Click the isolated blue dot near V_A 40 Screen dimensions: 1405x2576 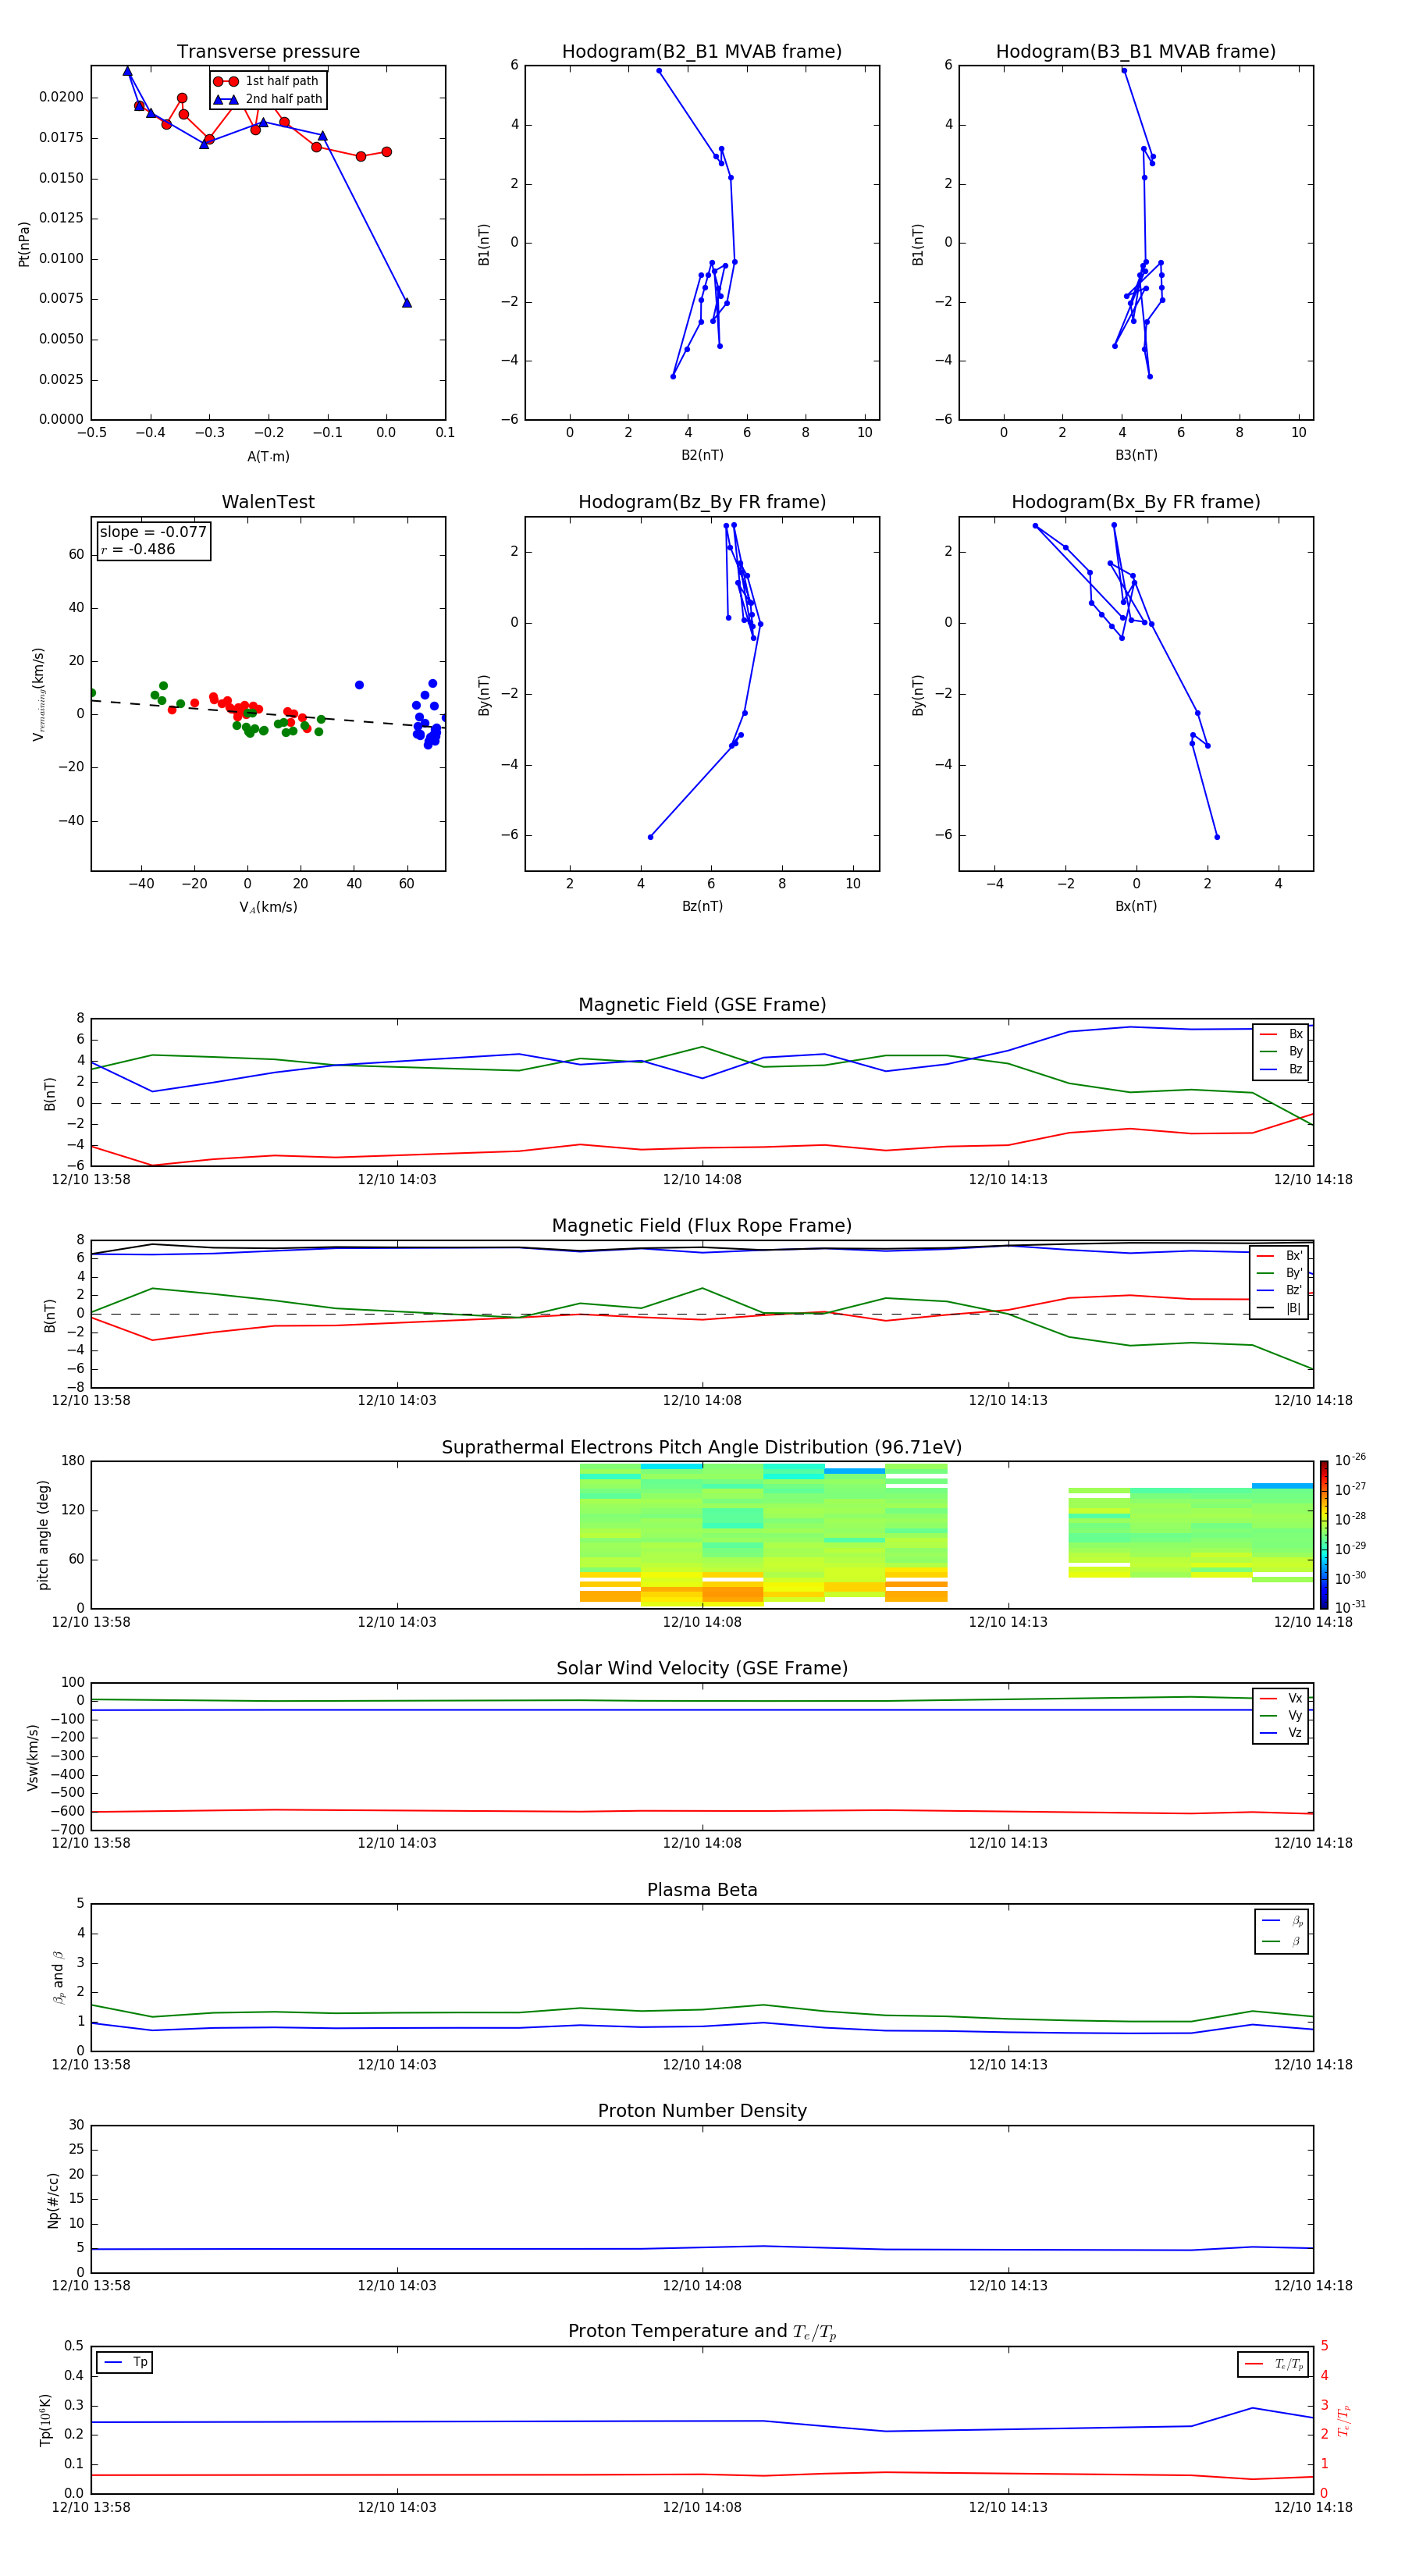coord(359,685)
